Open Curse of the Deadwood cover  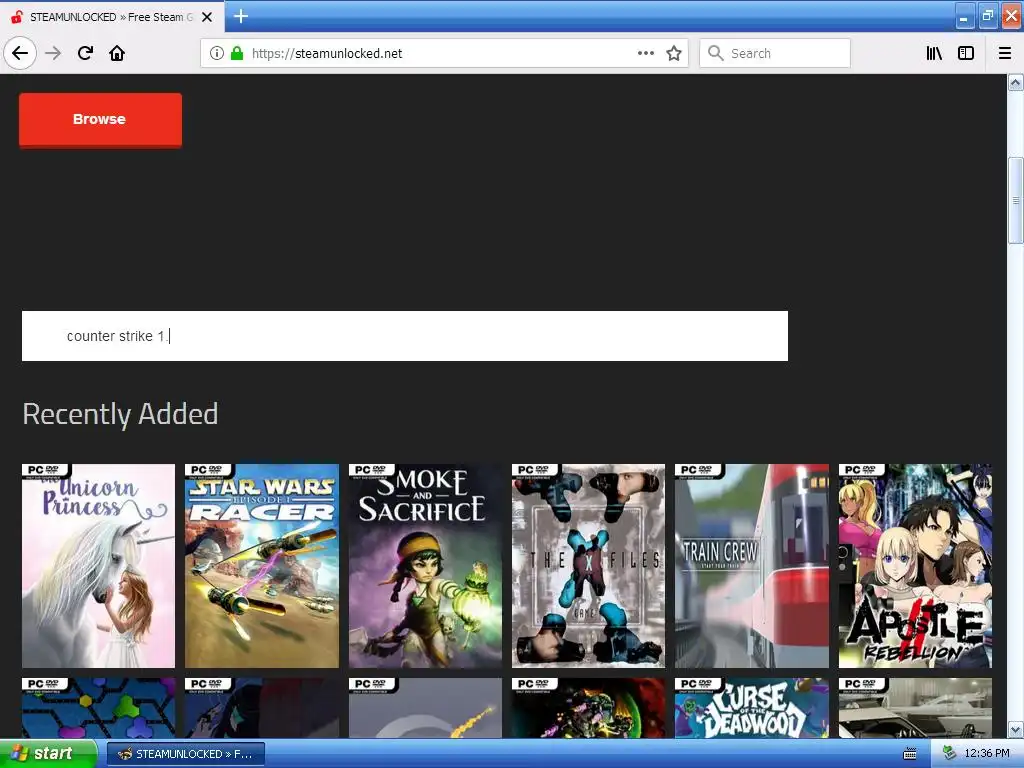click(752, 708)
